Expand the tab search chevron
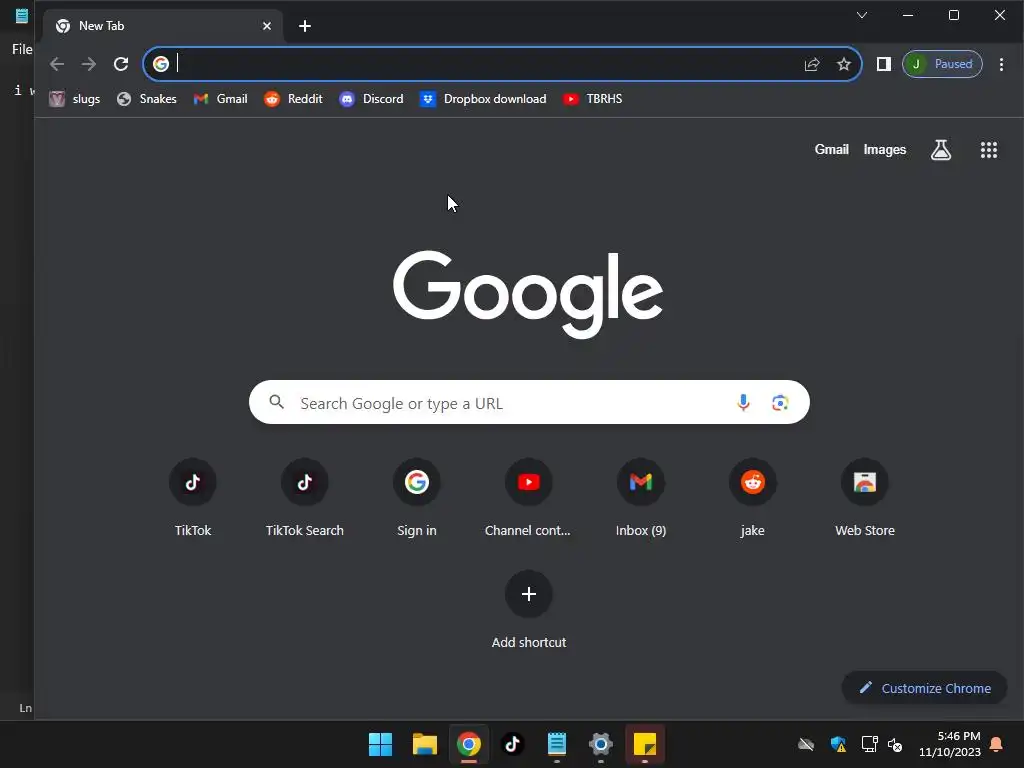Screen dimensions: 1024x768 (862, 15)
